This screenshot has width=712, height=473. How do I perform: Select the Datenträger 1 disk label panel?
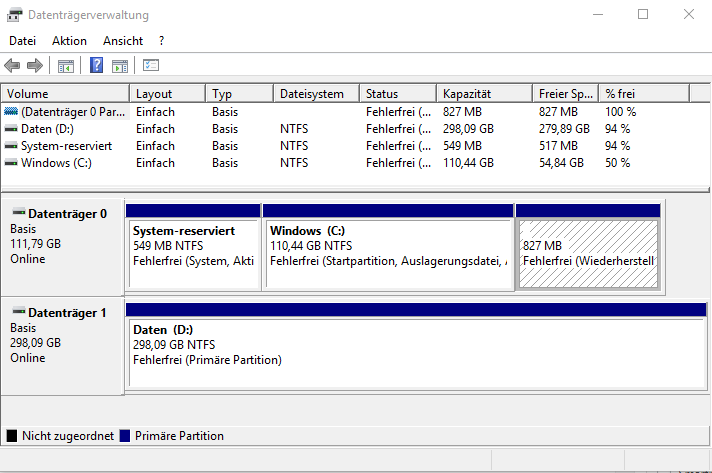point(62,346)
